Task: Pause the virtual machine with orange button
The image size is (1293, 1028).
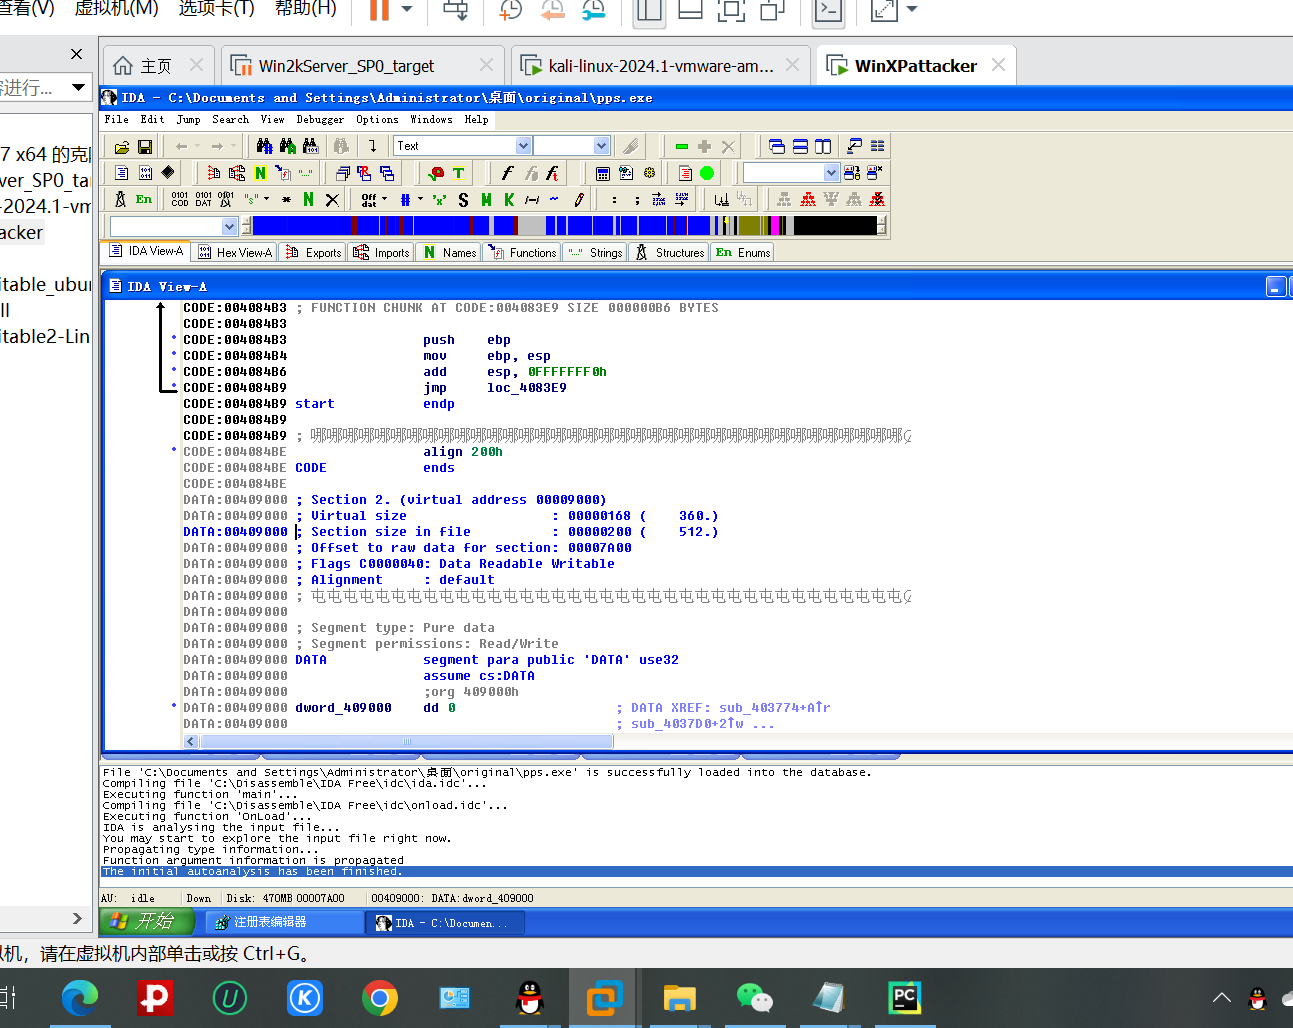Action: [x=380, y=10]
